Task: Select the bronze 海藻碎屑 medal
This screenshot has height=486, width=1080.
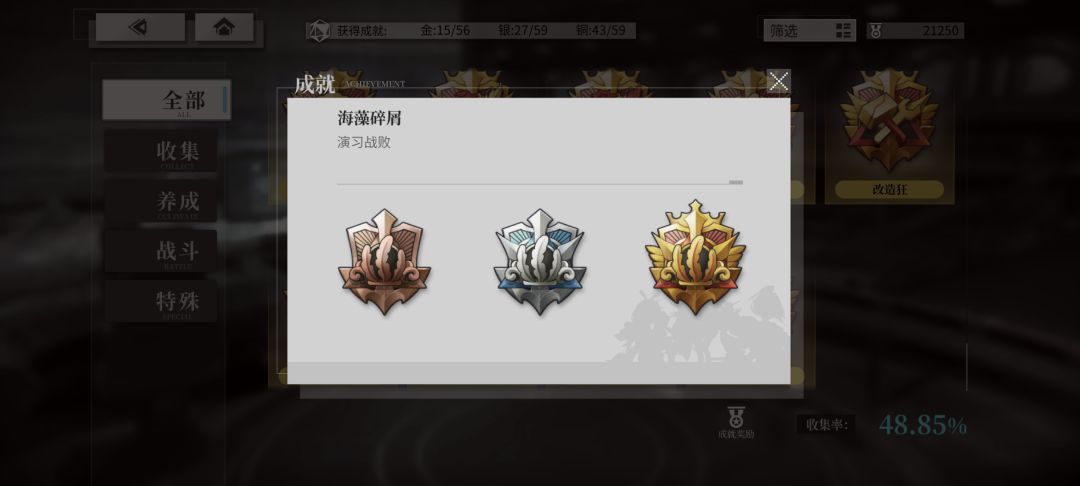Action: pos(384,262)
